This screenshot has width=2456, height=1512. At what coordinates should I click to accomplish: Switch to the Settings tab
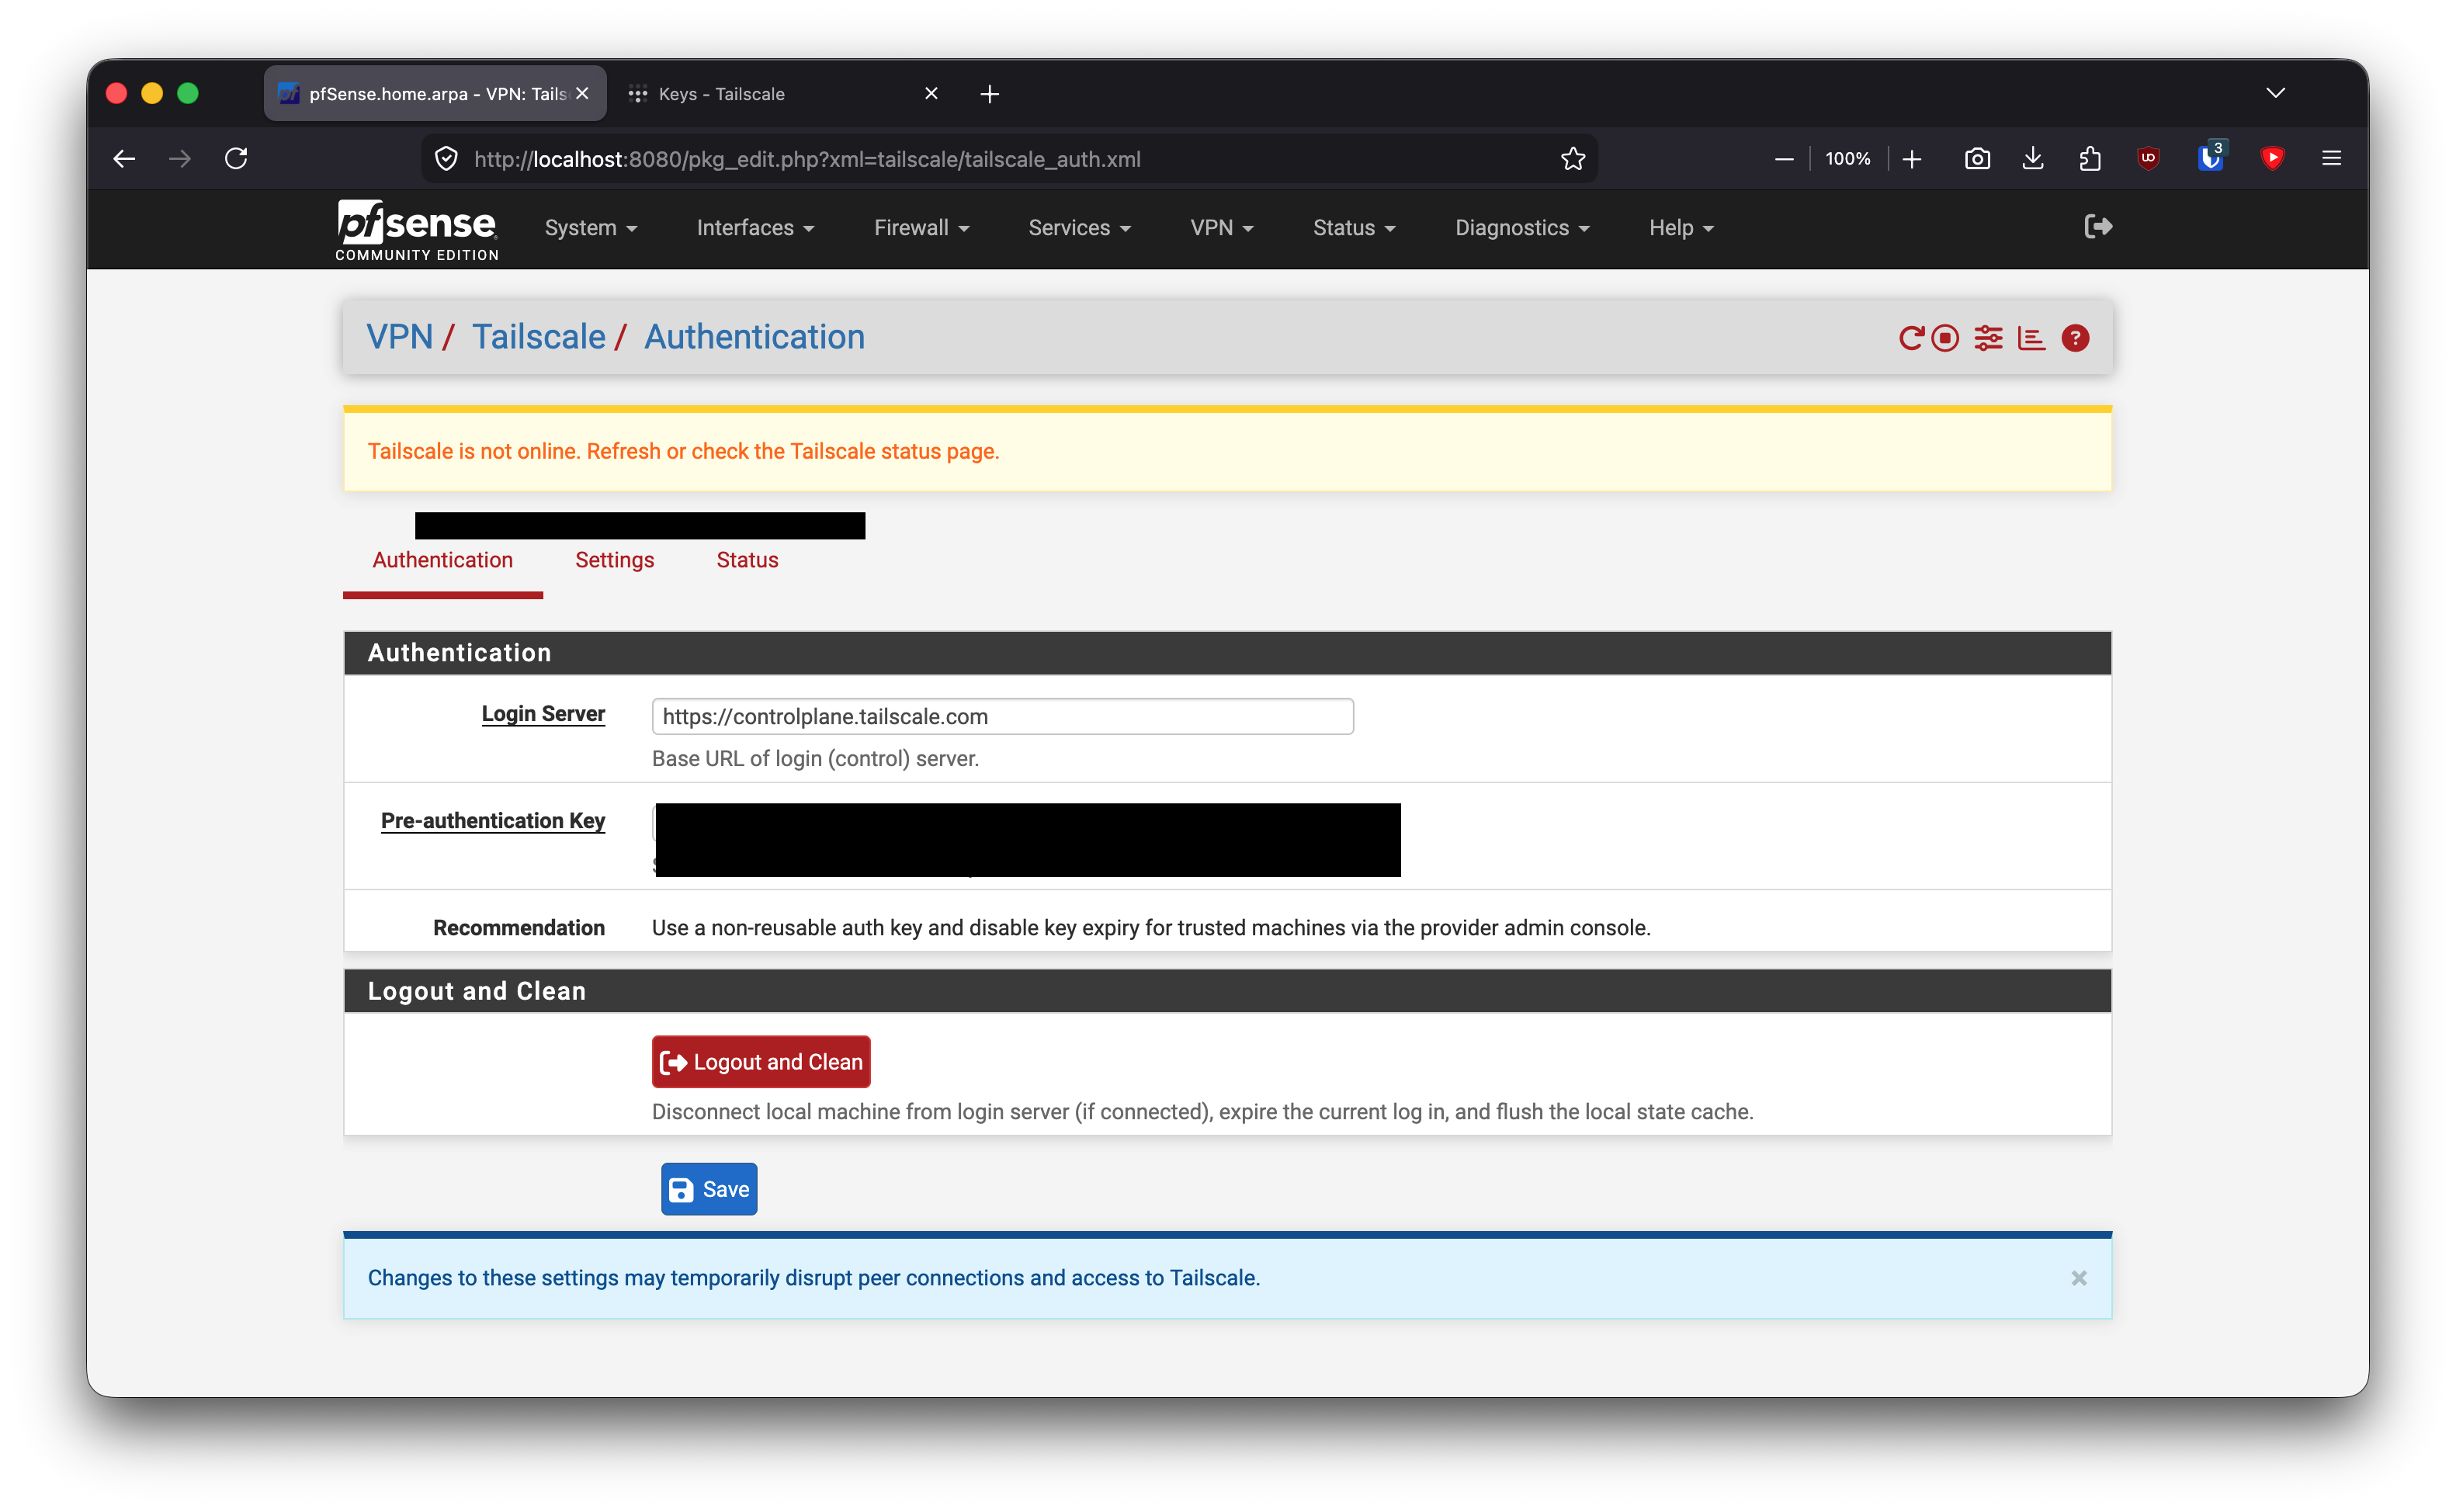614,560
